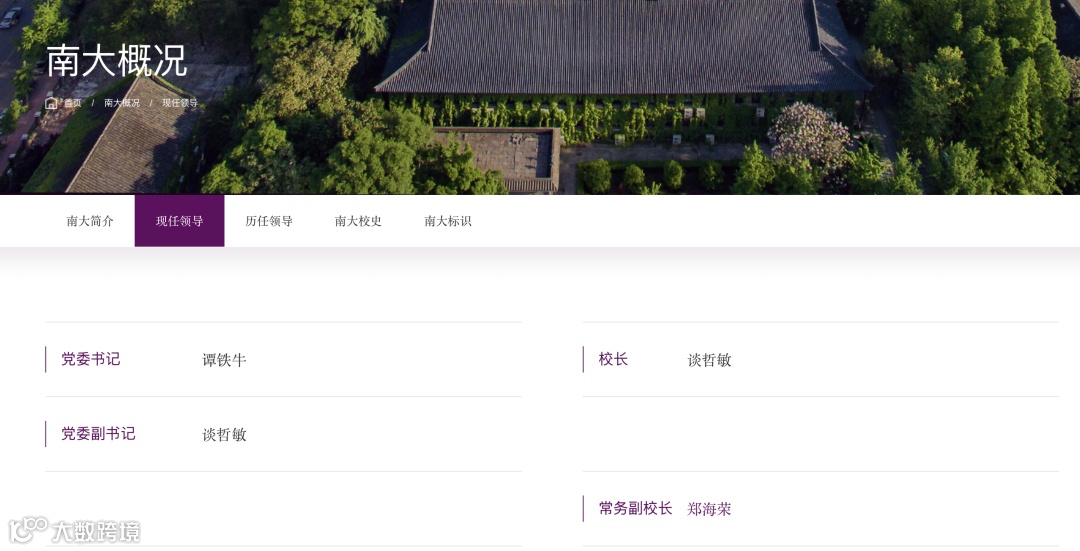Screen dimensions: 1080x551
Task: Go to 南大校史 tab
Action: (x=358, y=221)
